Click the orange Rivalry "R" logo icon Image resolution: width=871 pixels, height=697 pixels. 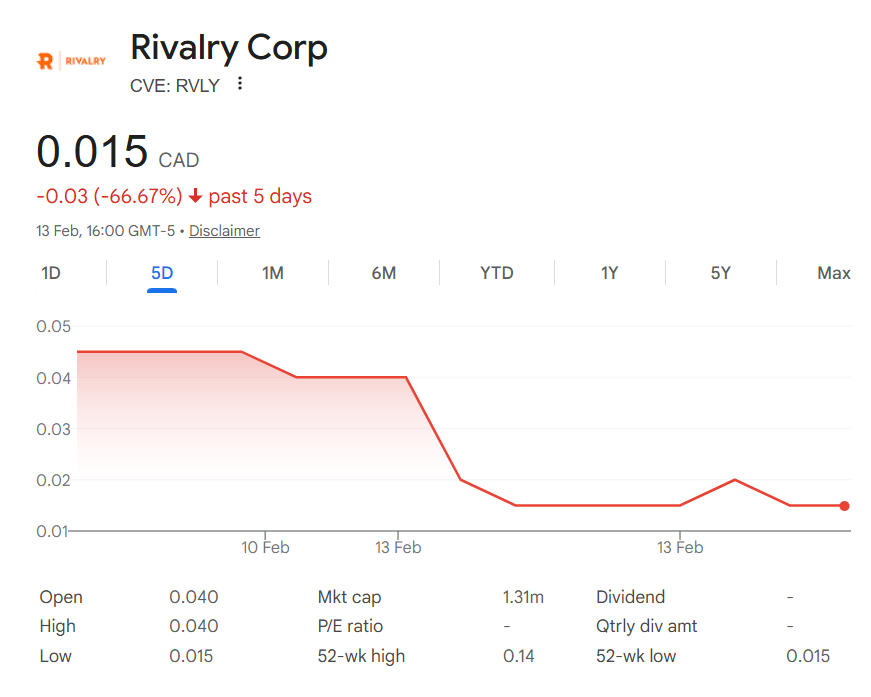click(x=45, y=60)
